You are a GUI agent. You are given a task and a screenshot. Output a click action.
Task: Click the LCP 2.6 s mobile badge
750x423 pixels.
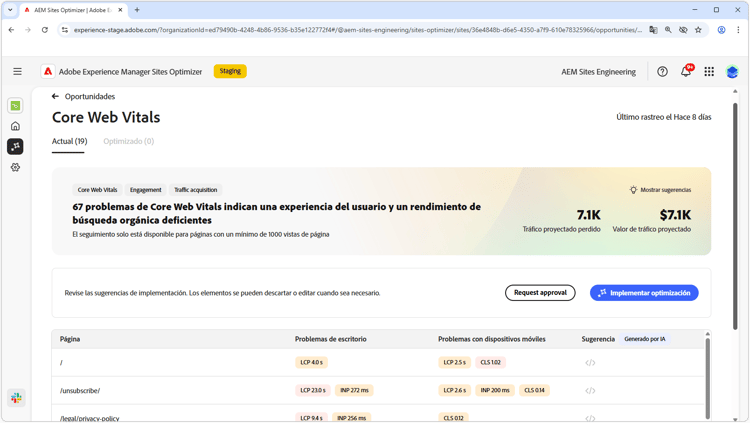(x=454, y=390)
